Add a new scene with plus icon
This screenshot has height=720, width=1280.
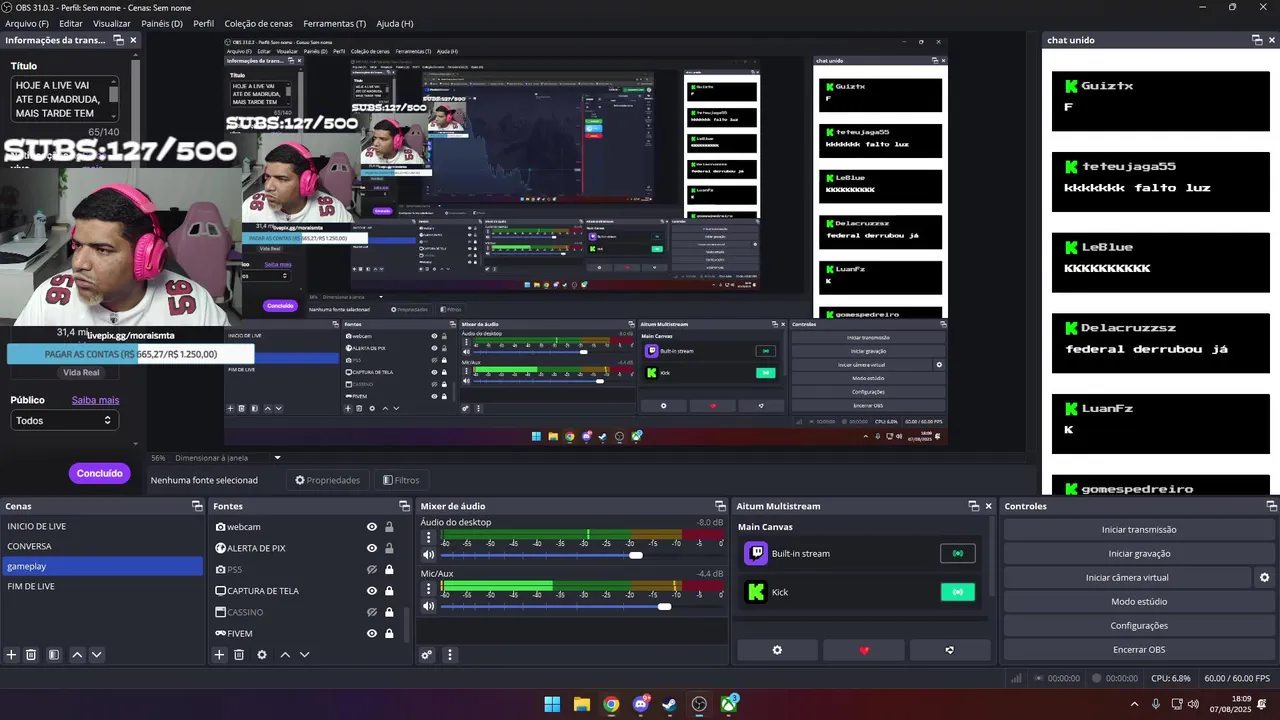coord(12,655)
